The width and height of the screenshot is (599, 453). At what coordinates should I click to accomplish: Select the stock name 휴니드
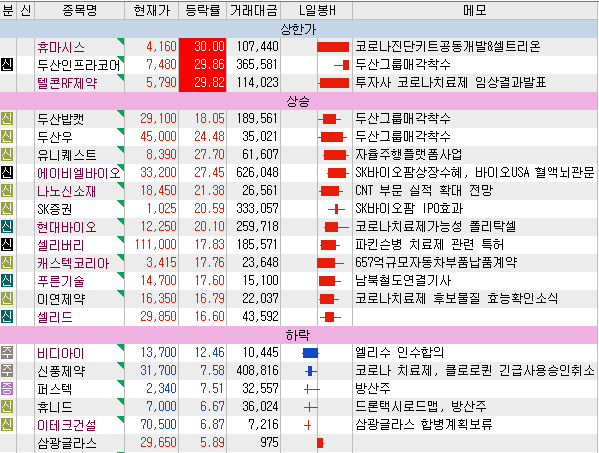tap(55, 407)
